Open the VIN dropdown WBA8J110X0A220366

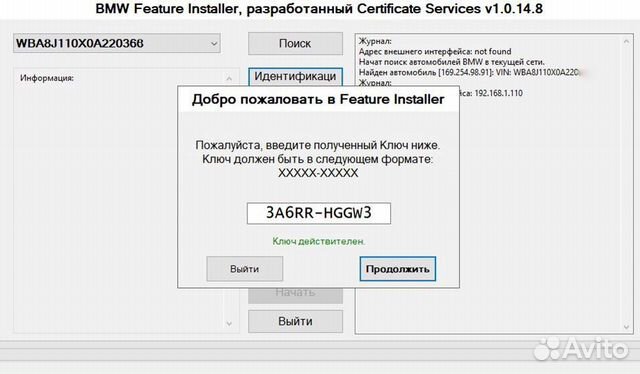coord(116,43)
